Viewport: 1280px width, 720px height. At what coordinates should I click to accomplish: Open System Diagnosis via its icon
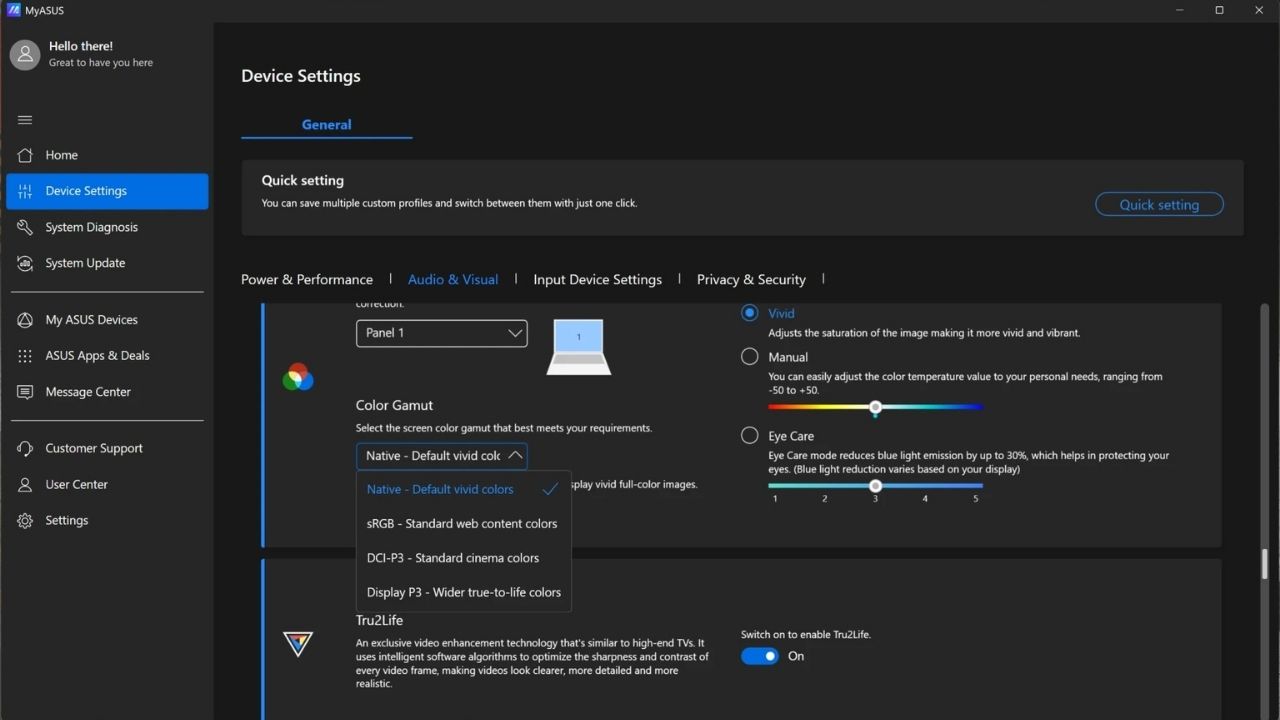(x=26, y=227)
